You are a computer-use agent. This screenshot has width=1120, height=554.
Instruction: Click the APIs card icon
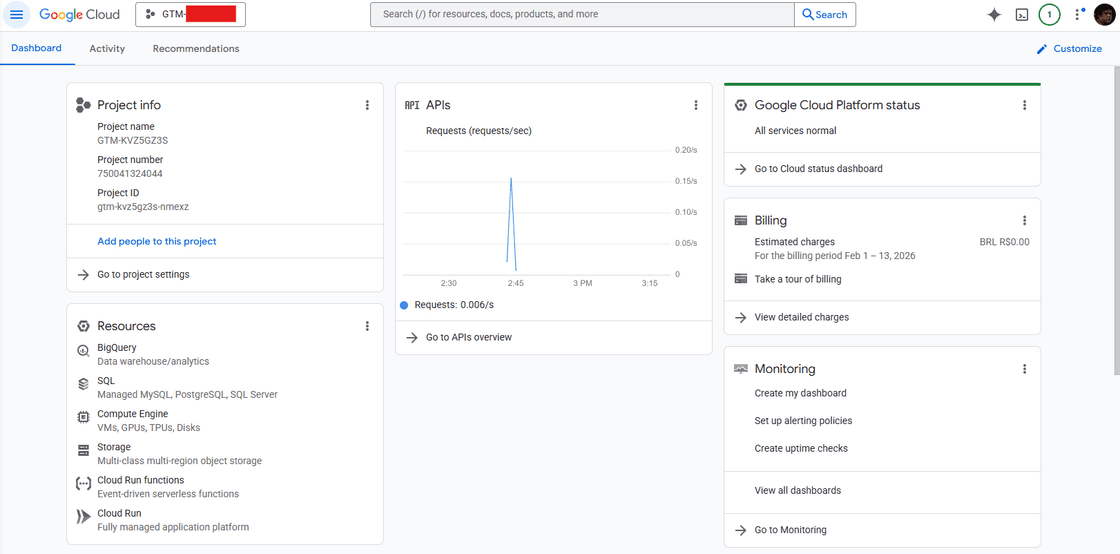[x=412, y=105]
